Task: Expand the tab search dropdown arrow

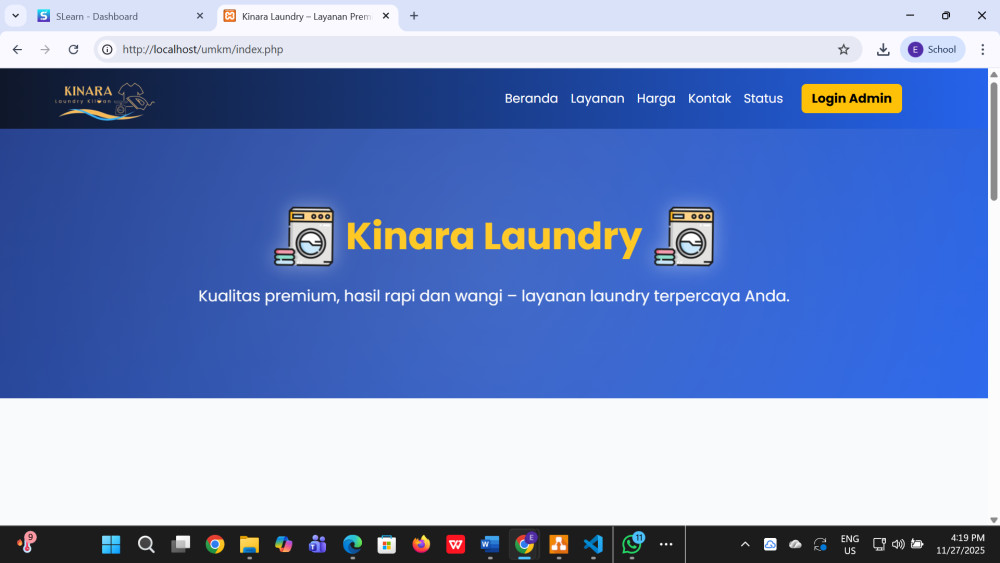Action: pos(16,16)
